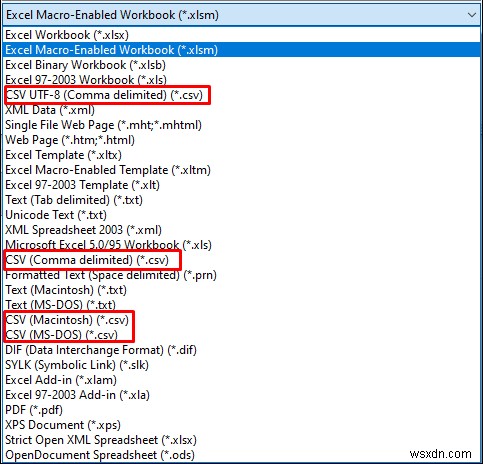This screenshot has width=483, height=464.
Task: Choose CSV UTF-8 (Comma delimited) format
Action: (241, 95)
